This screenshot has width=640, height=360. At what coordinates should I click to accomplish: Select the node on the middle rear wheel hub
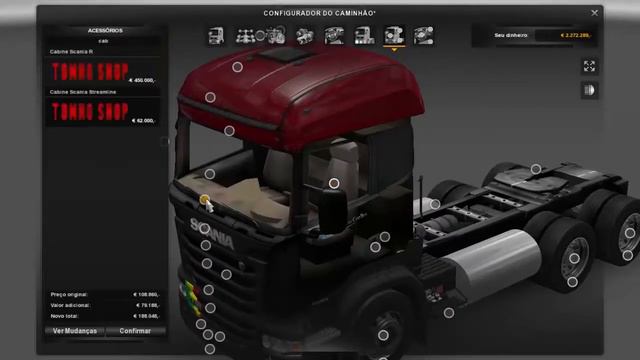(574, 258)
